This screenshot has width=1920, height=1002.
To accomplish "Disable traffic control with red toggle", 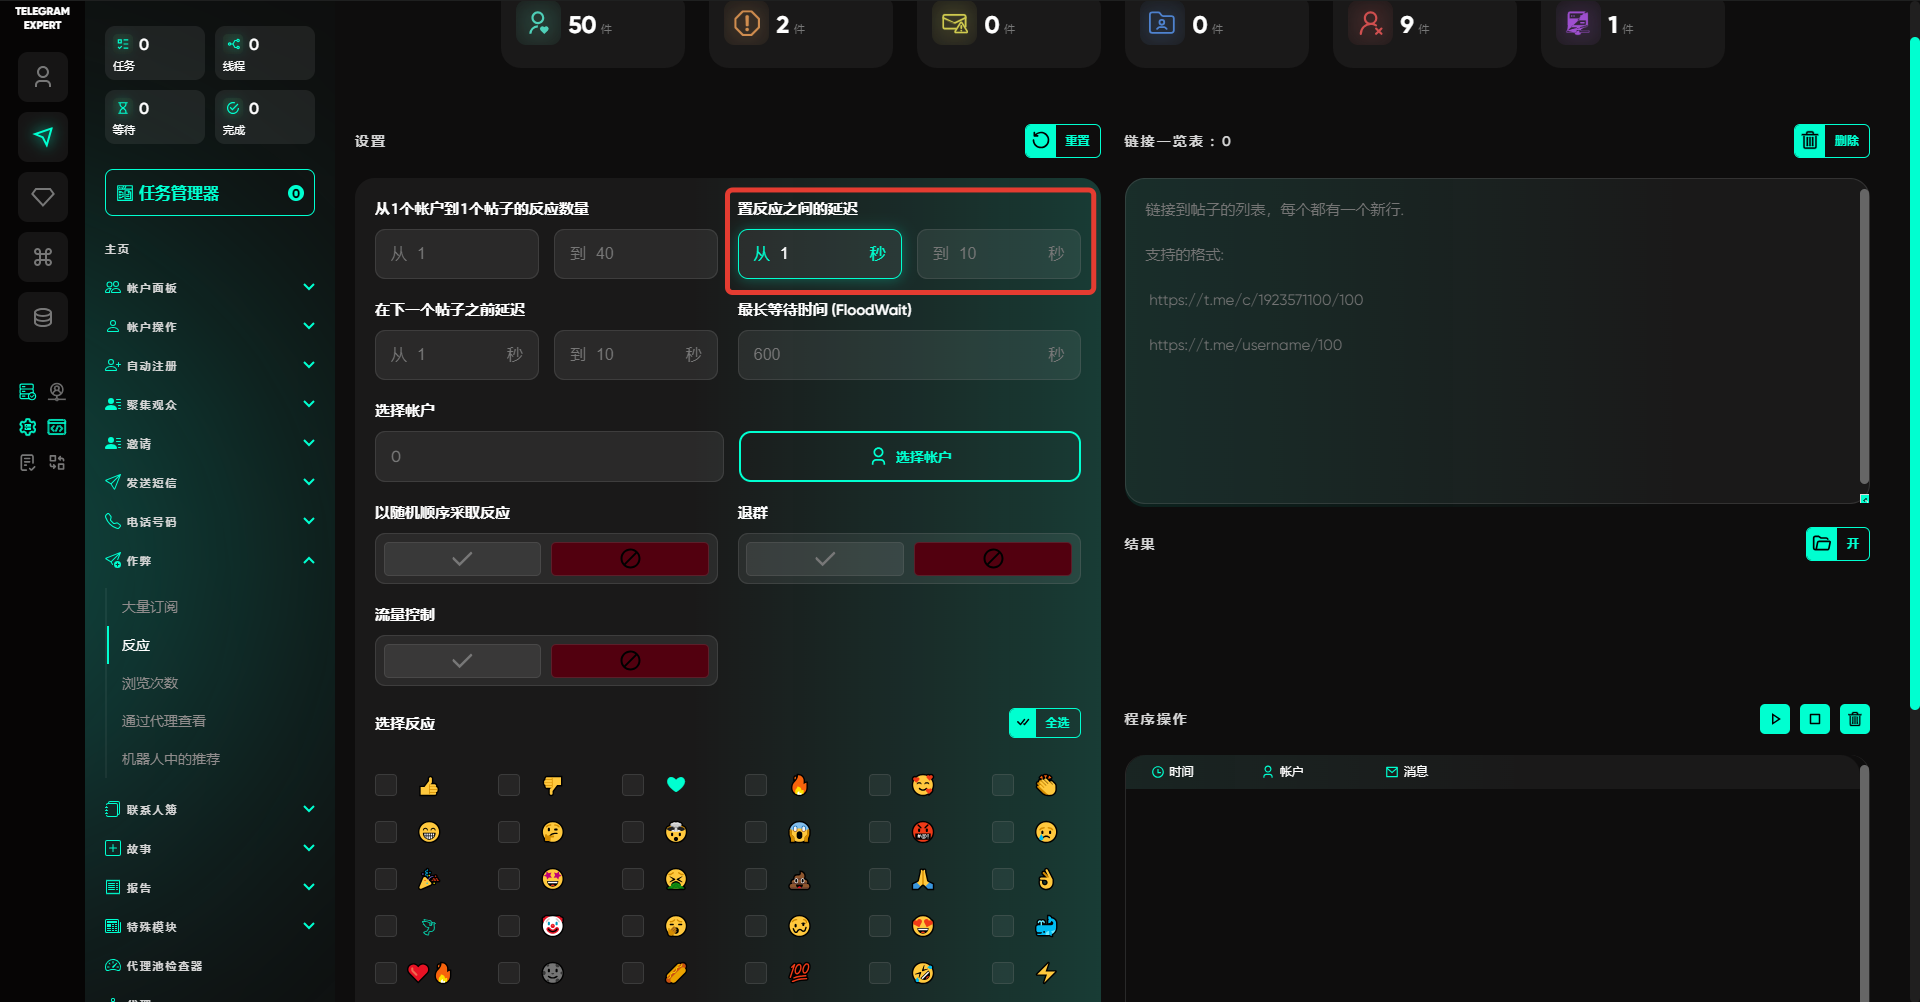I will (x=630, y=661).
